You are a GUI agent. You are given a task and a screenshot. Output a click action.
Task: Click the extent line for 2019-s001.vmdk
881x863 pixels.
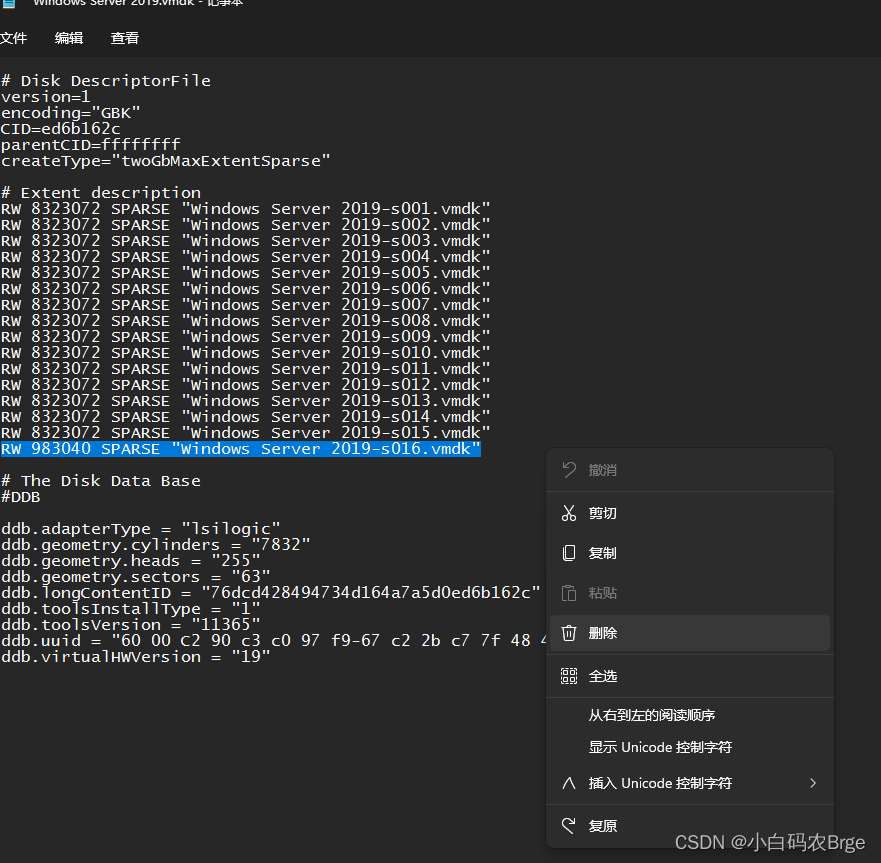click(x=246, y=209)
